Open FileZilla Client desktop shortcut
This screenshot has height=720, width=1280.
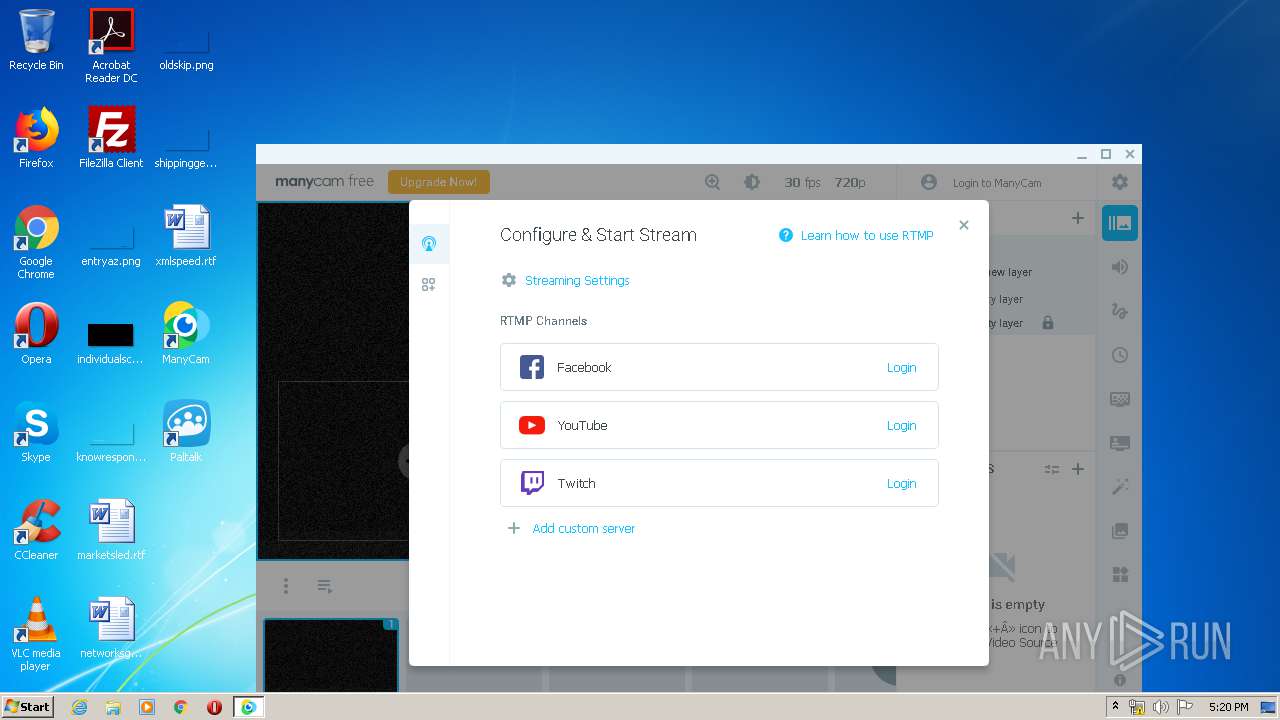[111, 137]
